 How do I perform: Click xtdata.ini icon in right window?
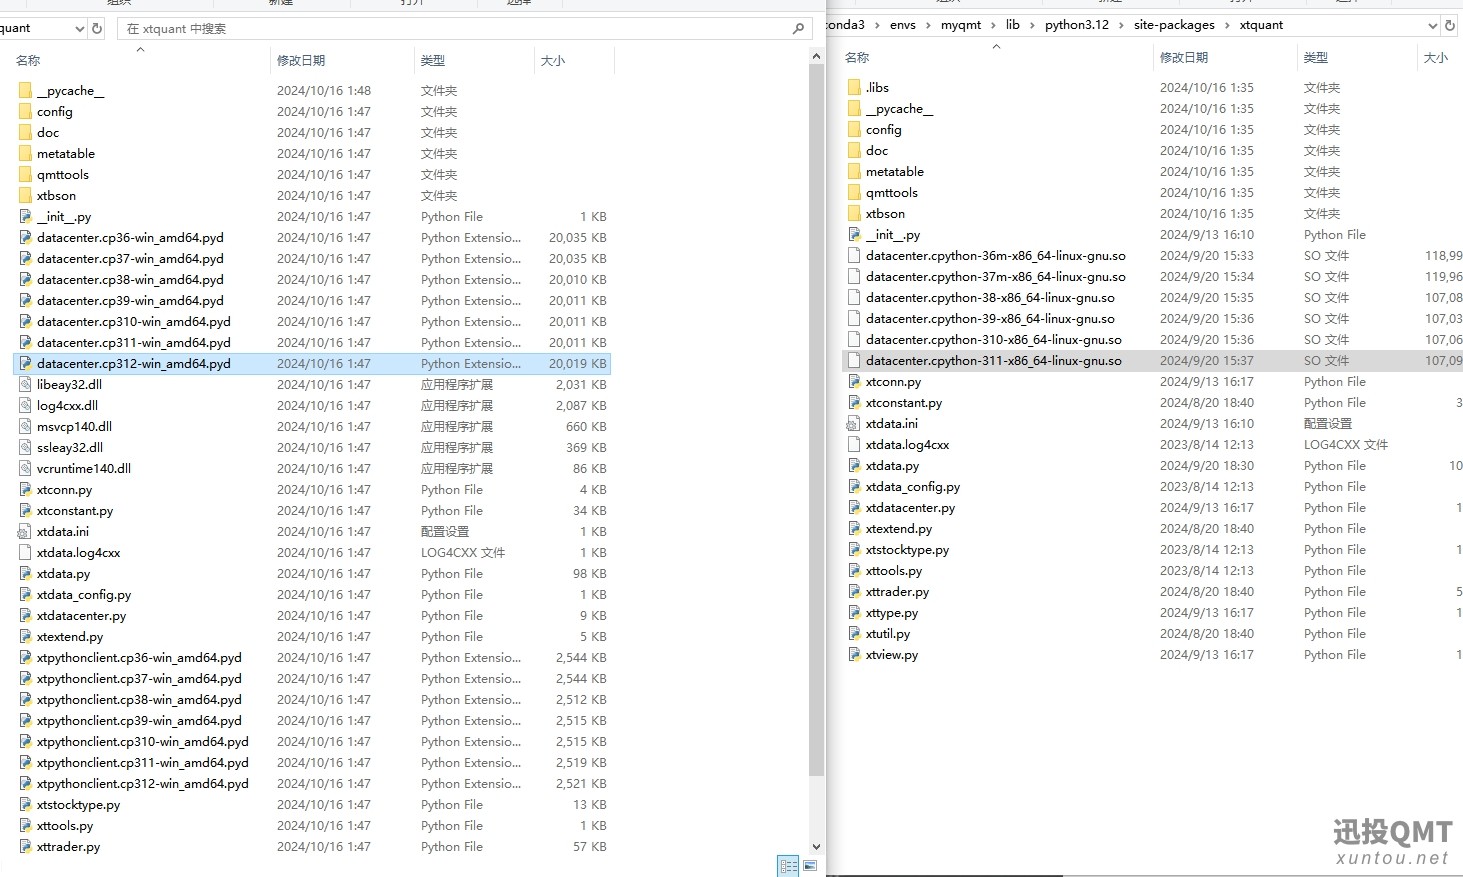click(x=854, y=423)
